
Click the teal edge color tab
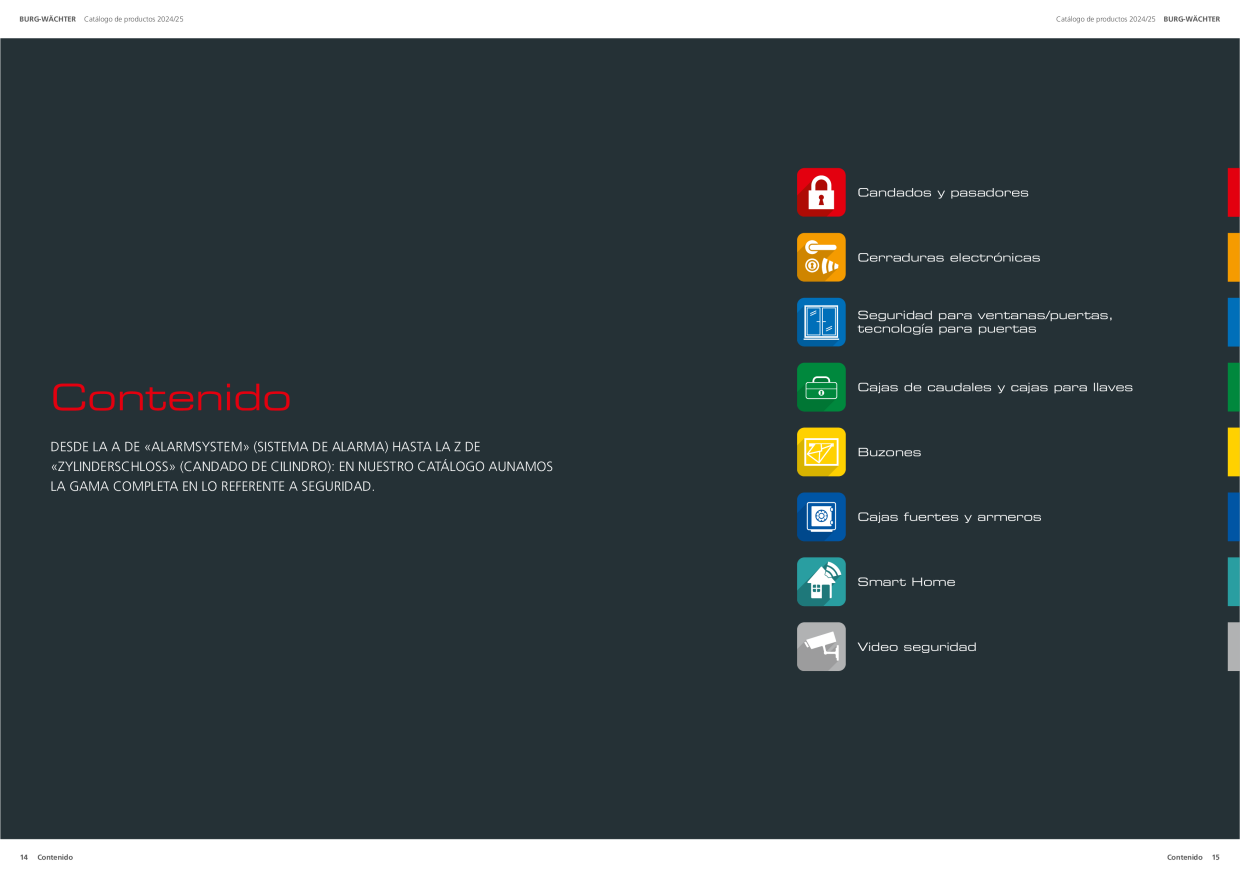pos(1234,582)
